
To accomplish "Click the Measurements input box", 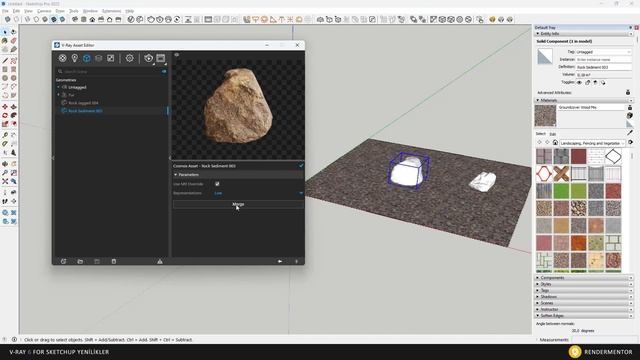I will [603, 340].
